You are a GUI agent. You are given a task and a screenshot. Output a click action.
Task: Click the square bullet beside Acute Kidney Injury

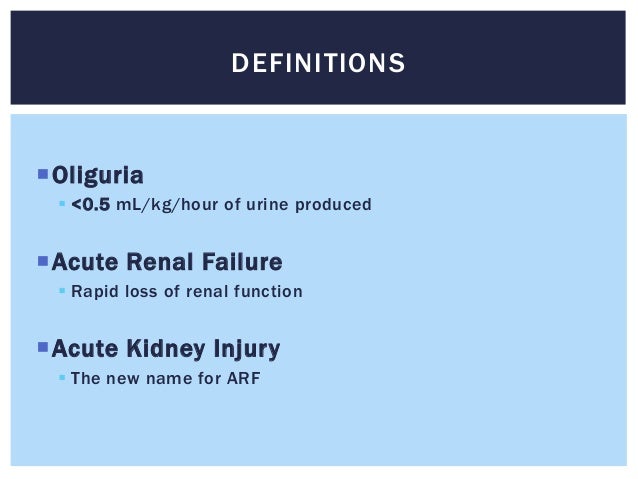[43, 347]
